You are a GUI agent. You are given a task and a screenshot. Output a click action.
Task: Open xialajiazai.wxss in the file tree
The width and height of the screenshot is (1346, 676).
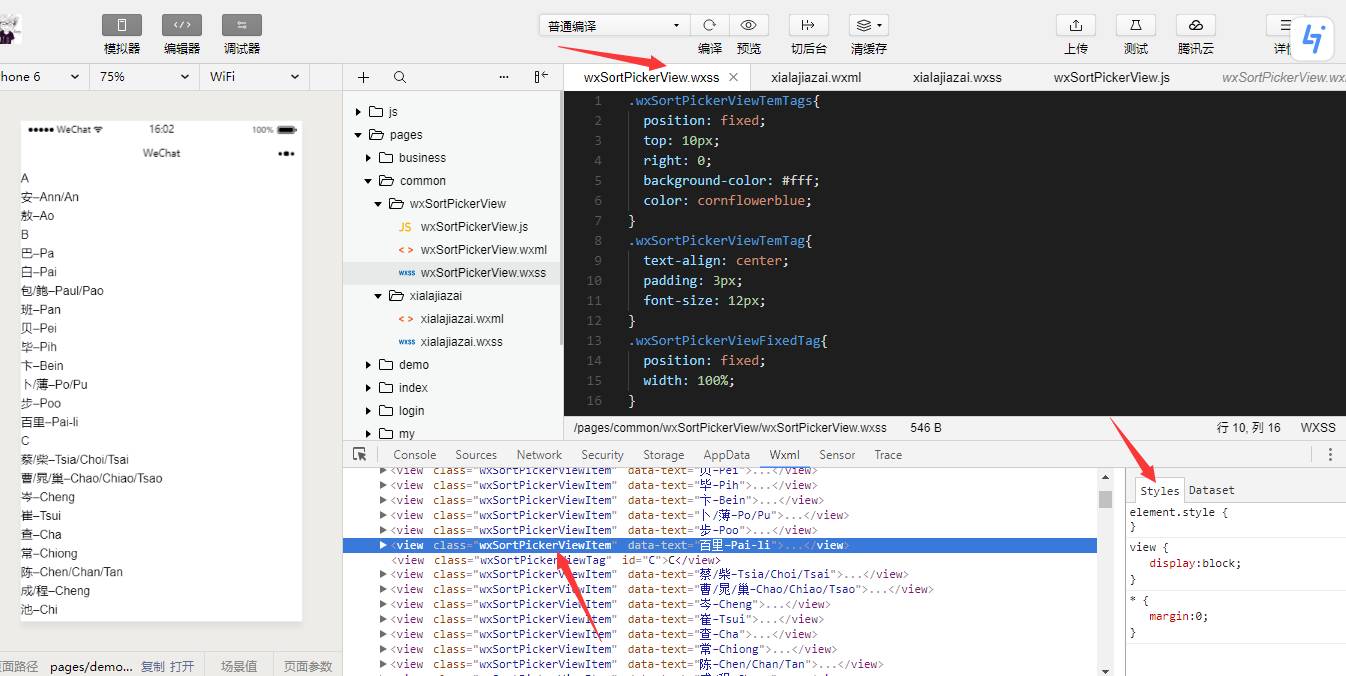(x=462, y=342)
